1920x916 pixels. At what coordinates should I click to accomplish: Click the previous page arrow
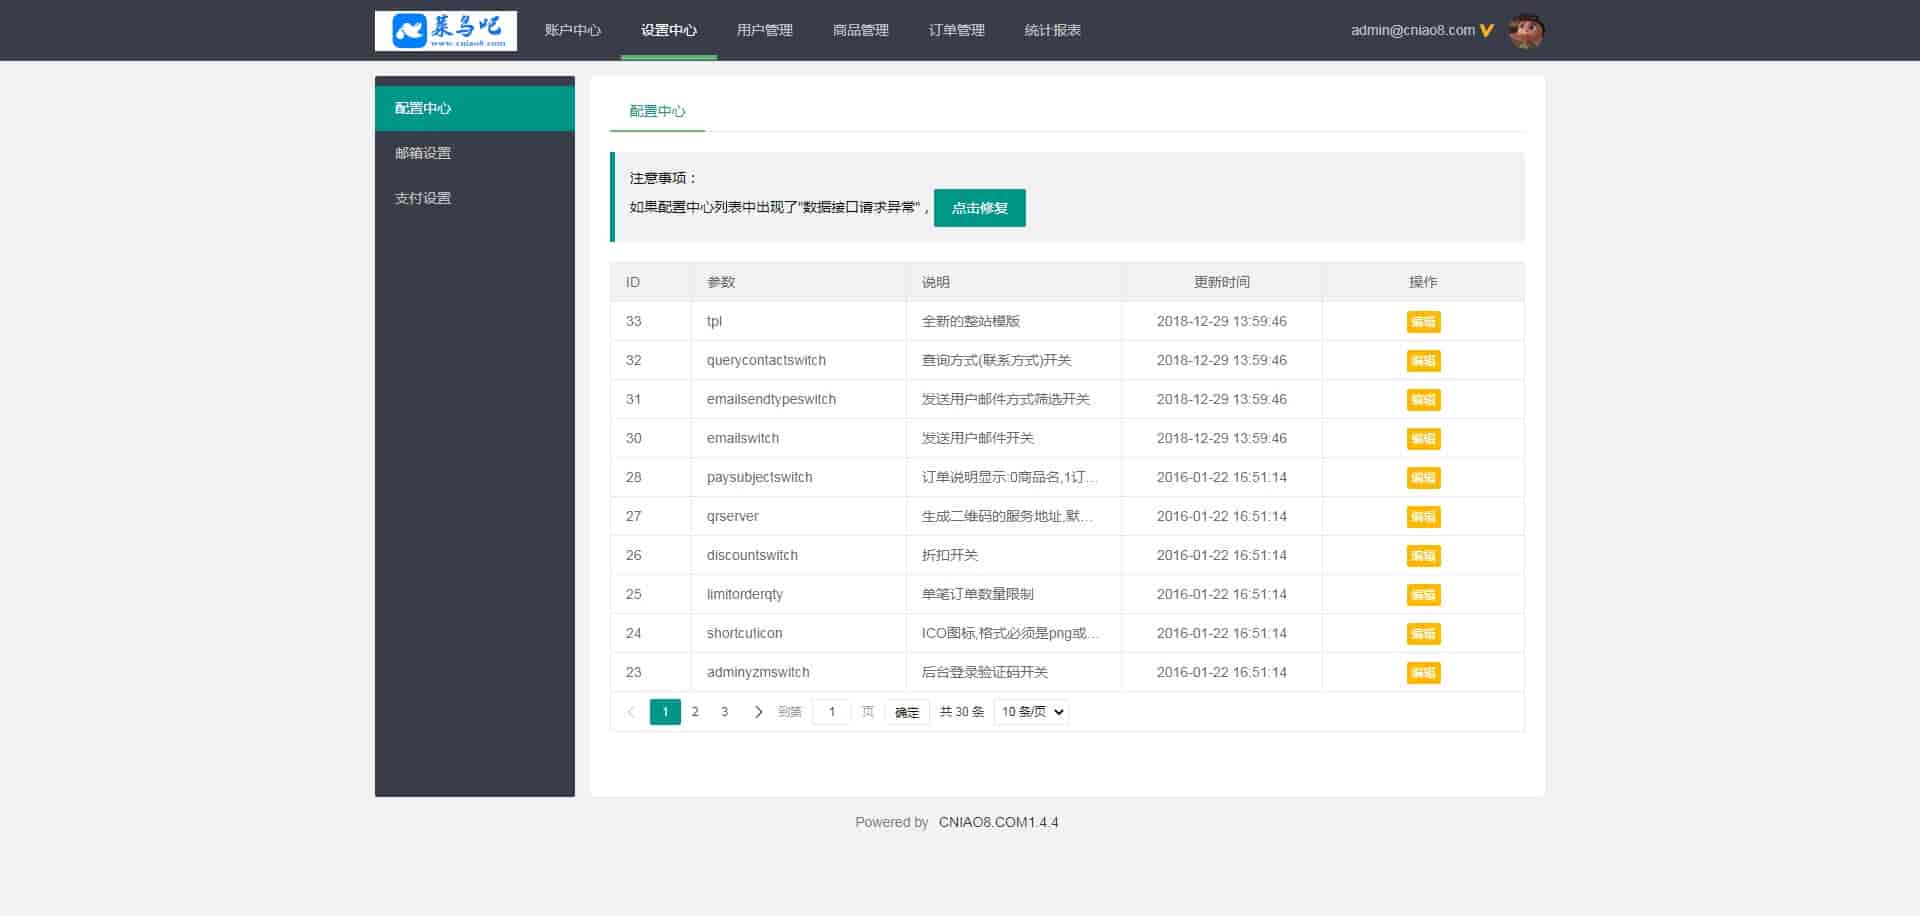[x=631, y=712]
